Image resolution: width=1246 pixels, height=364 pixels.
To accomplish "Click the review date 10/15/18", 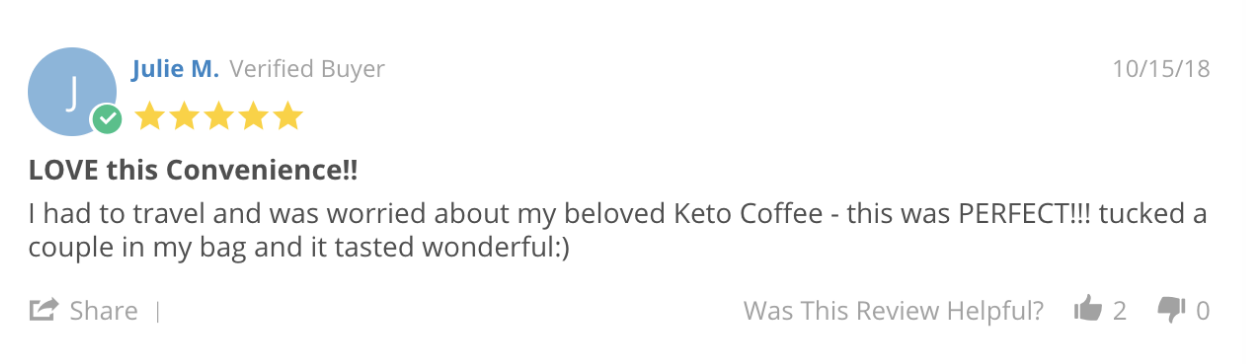I will coord(1161,69).
